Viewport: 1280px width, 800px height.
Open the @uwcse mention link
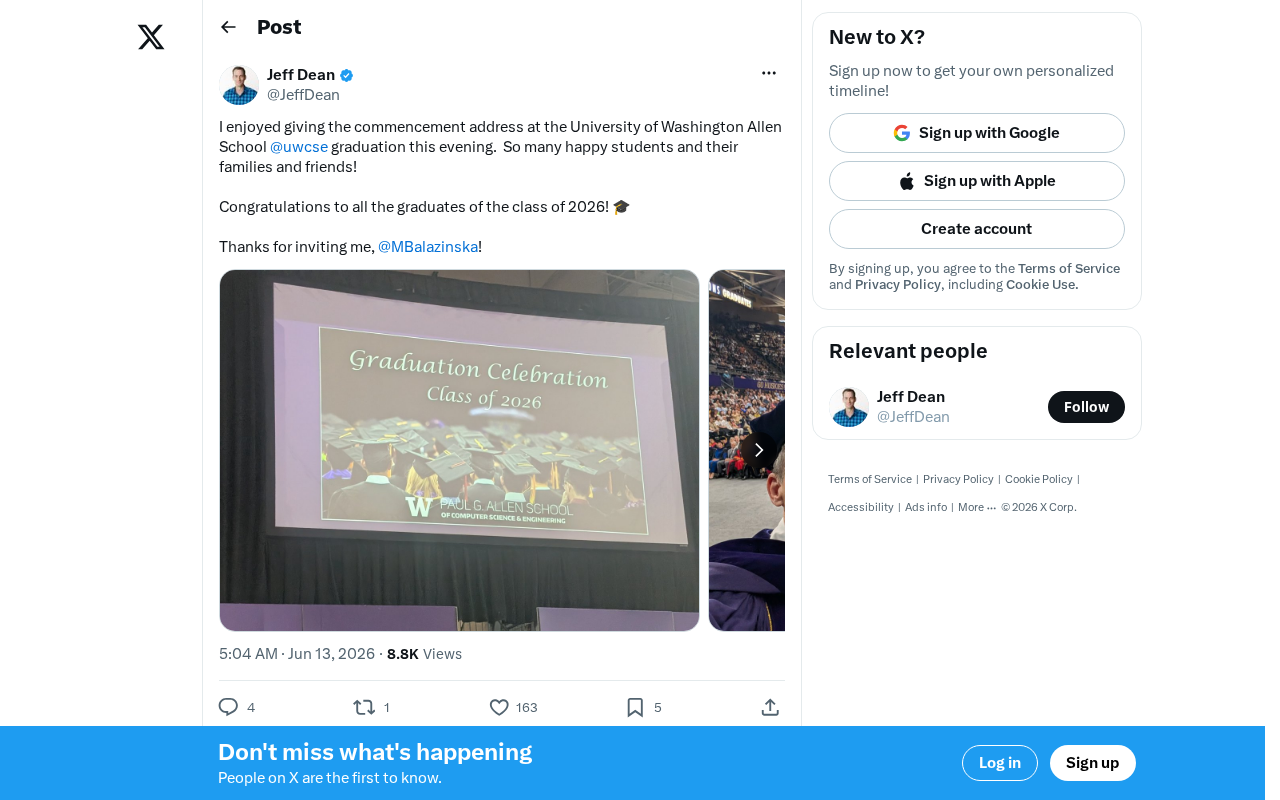click(299, 147)
